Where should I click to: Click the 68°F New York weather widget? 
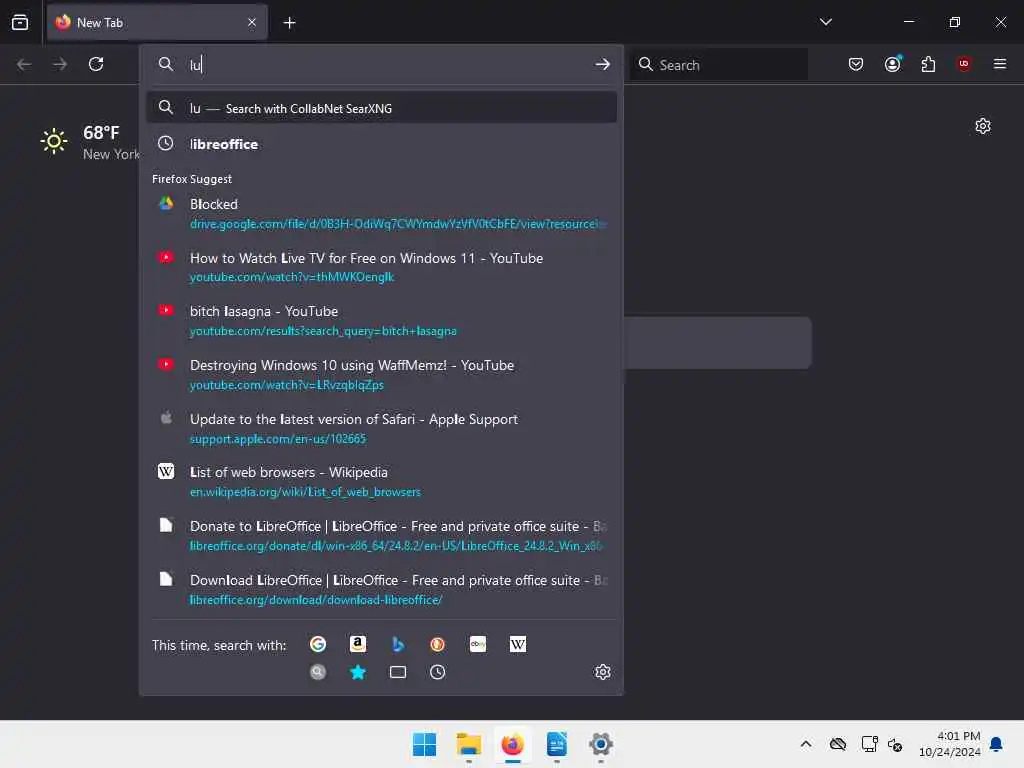[x=90, y=142]
